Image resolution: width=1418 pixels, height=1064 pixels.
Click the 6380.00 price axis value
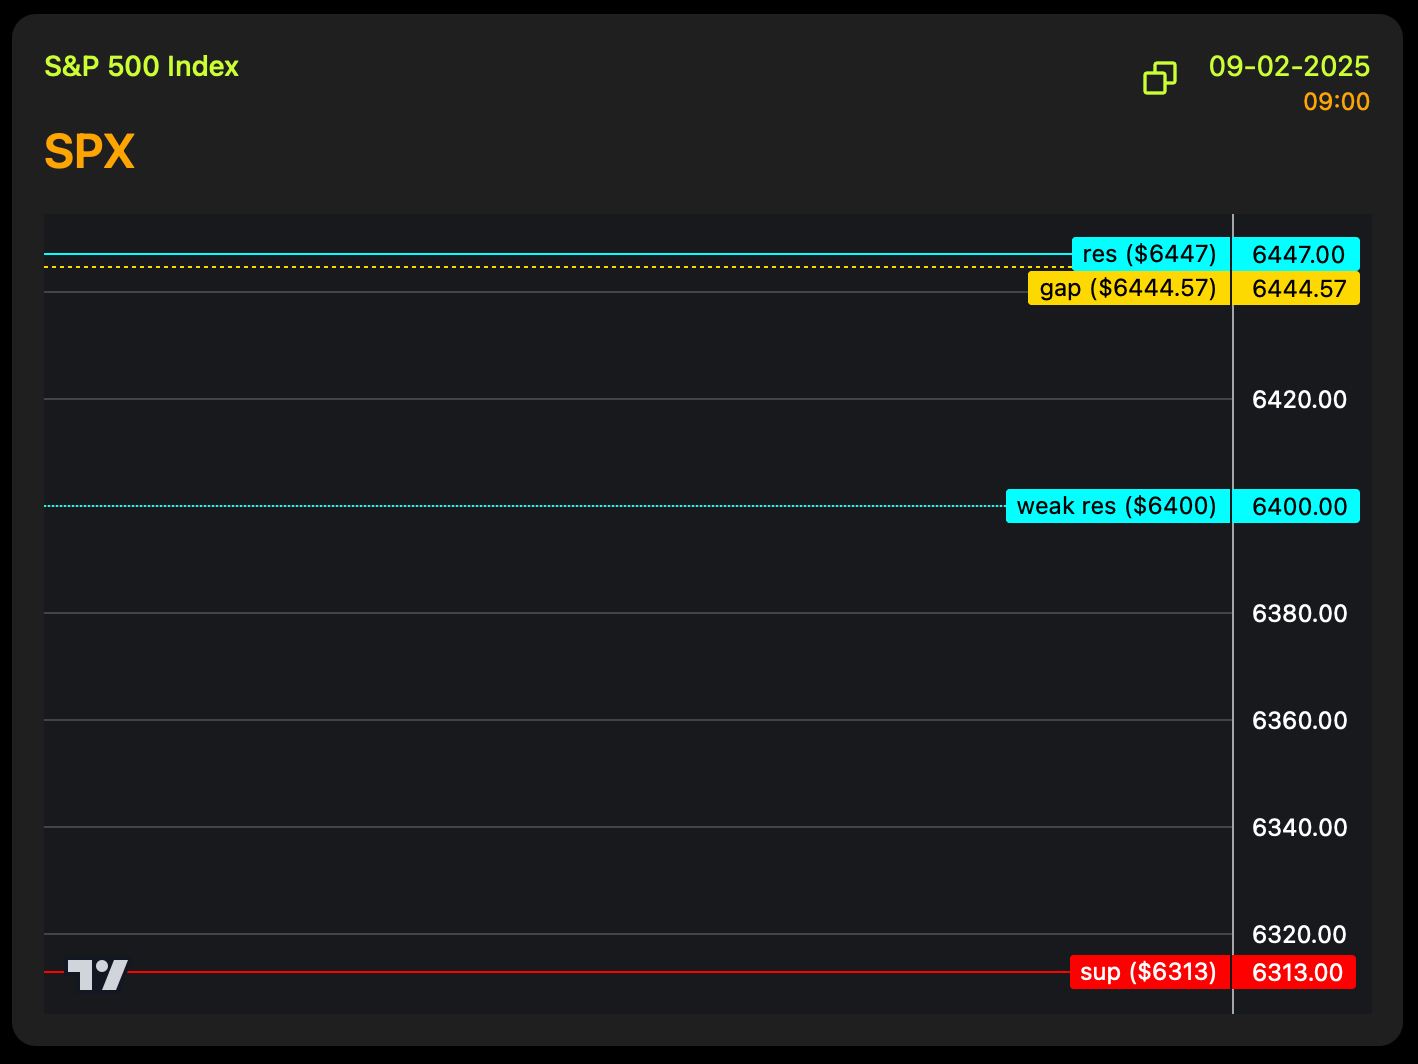pyautogui.click(x=1299, y=614)
